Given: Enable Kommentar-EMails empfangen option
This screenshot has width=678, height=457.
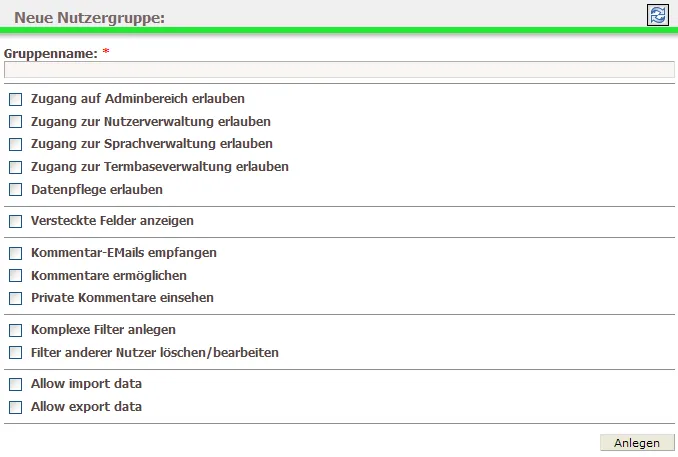Looking at the screenshot, I should [x=16, y=253].
